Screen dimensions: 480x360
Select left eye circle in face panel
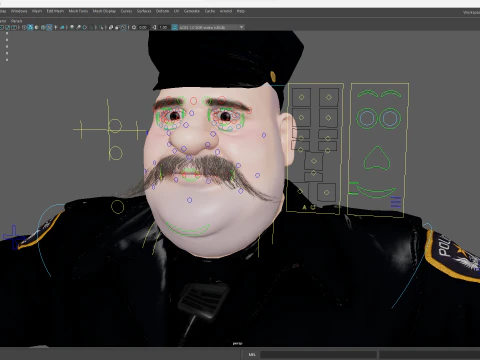367,118
